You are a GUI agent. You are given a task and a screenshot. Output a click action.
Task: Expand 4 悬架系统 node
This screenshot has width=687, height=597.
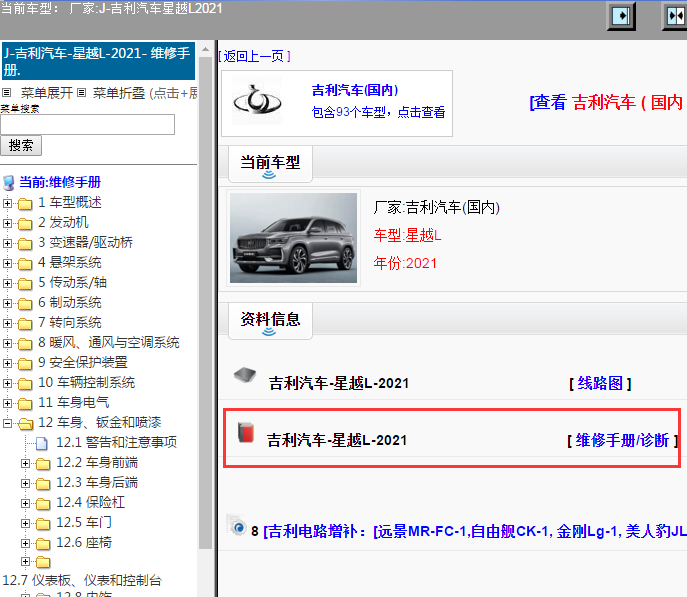(x=7, y=263)
